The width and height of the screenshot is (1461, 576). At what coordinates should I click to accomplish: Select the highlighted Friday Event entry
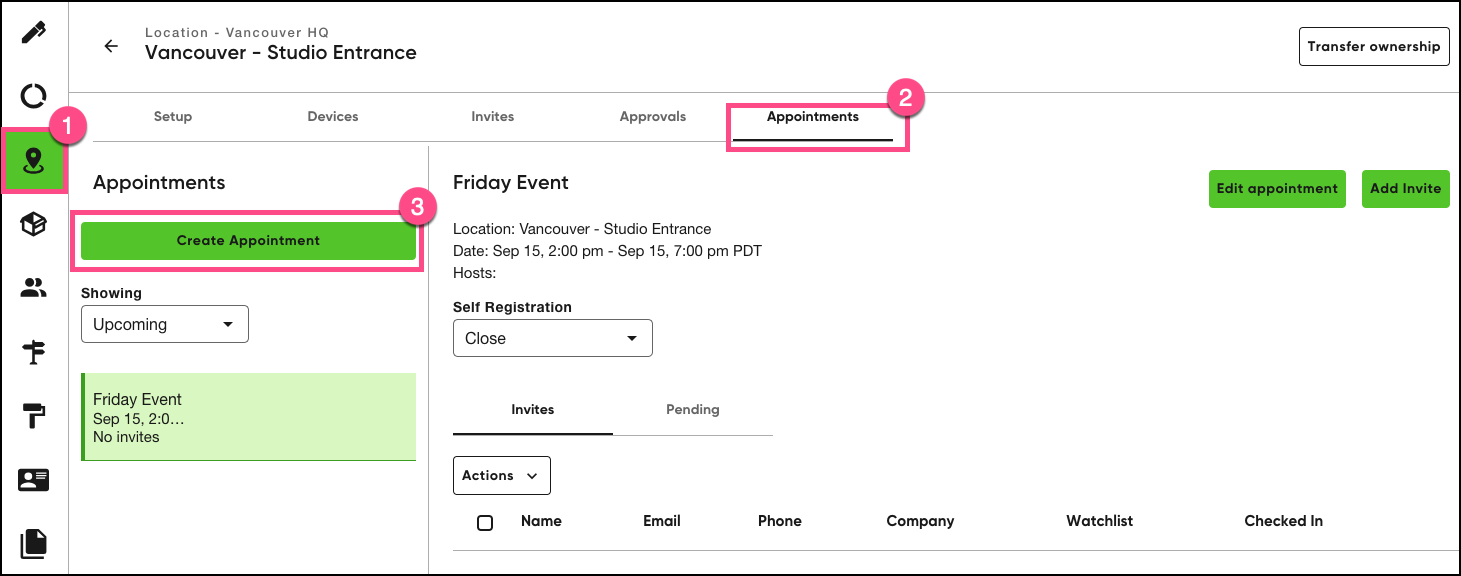click(248, 417)
